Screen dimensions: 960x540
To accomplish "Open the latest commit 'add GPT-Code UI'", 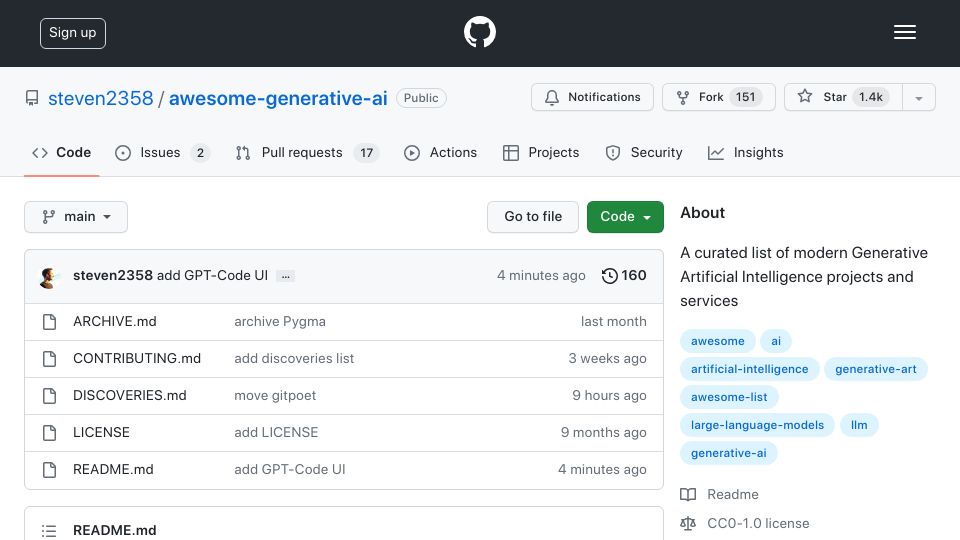I will (x=212, y=276).
